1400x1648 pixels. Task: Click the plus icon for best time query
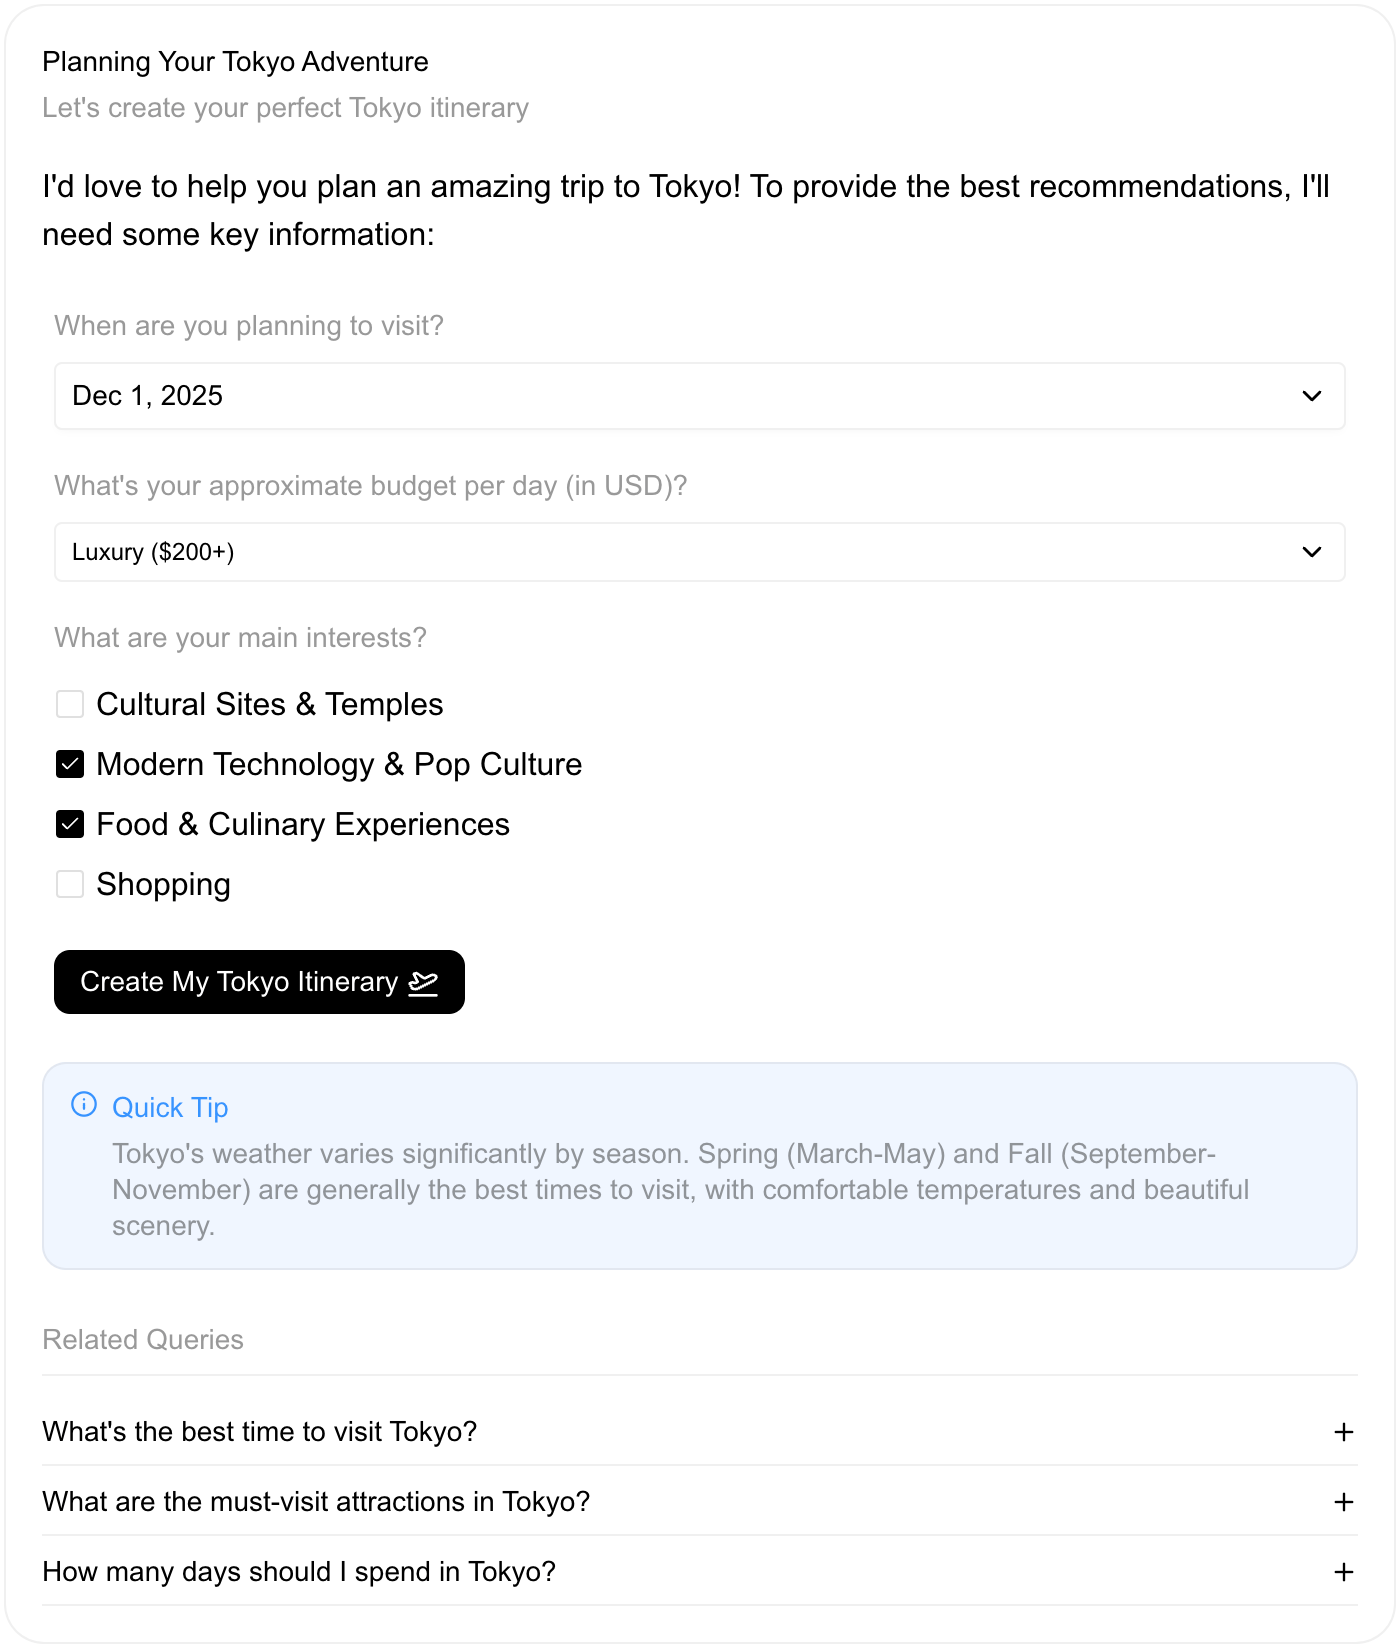(x=1343, y=1432)
